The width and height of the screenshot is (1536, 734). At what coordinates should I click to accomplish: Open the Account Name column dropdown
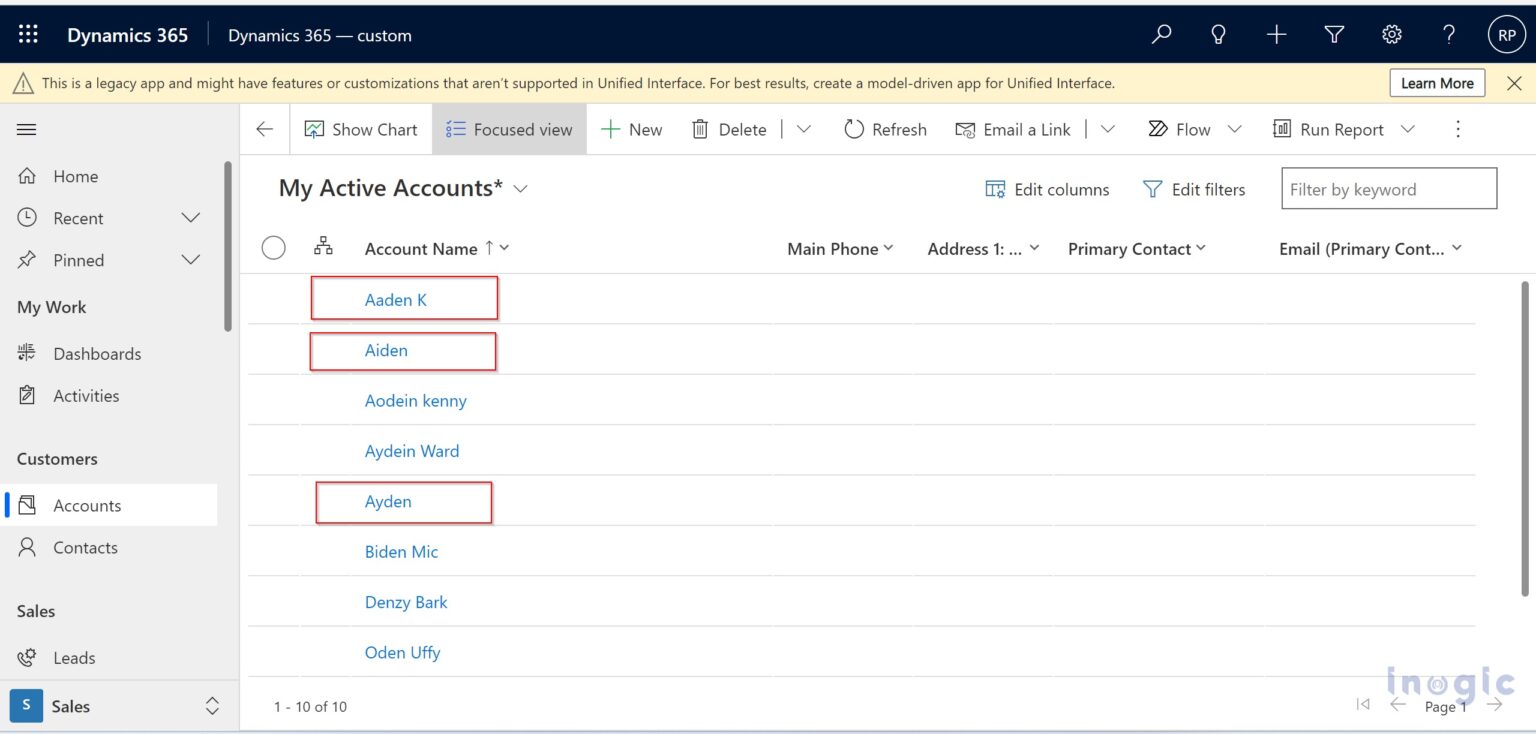pos(504,248)
